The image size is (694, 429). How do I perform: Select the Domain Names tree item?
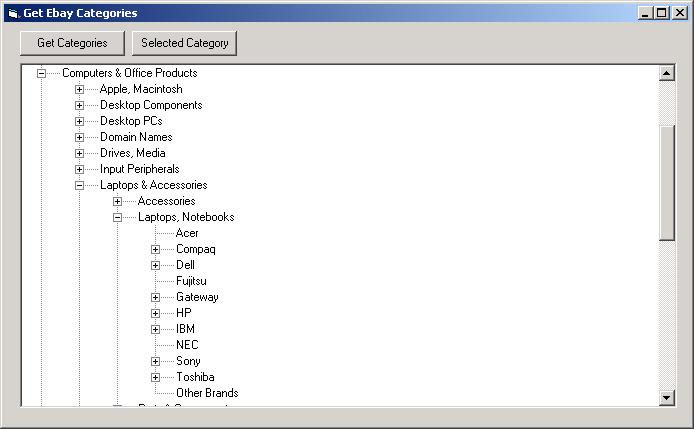(136, 137)
